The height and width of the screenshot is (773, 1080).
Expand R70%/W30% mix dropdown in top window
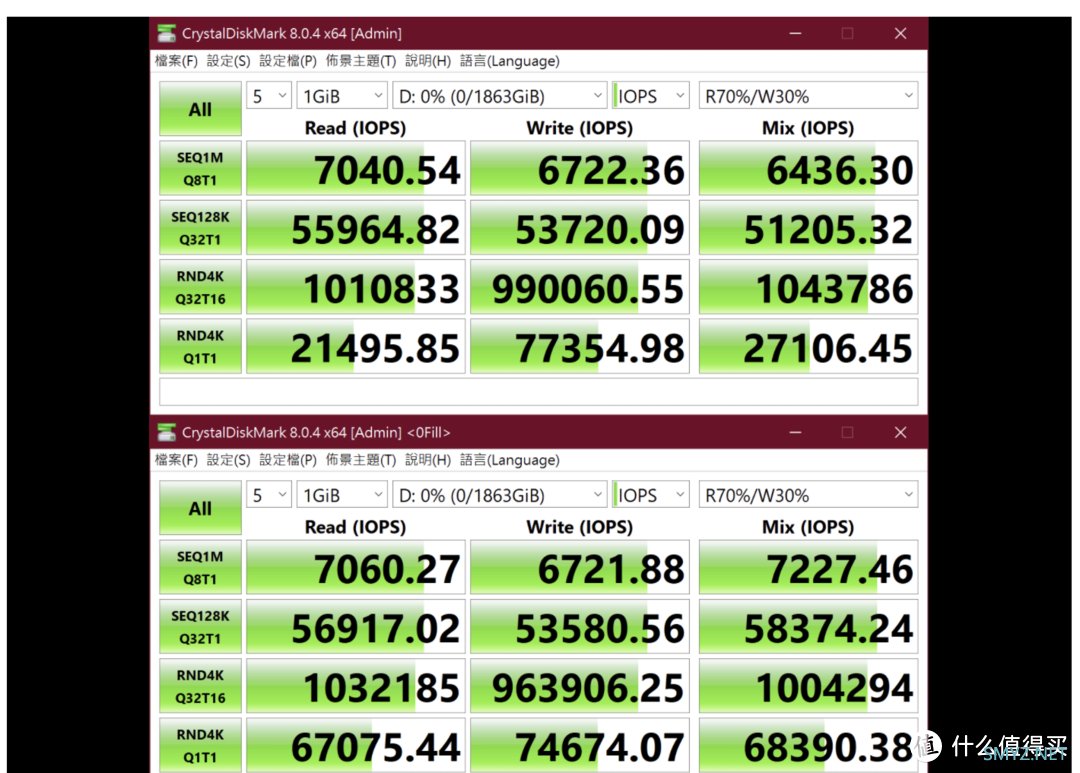(x=809, y=96)
